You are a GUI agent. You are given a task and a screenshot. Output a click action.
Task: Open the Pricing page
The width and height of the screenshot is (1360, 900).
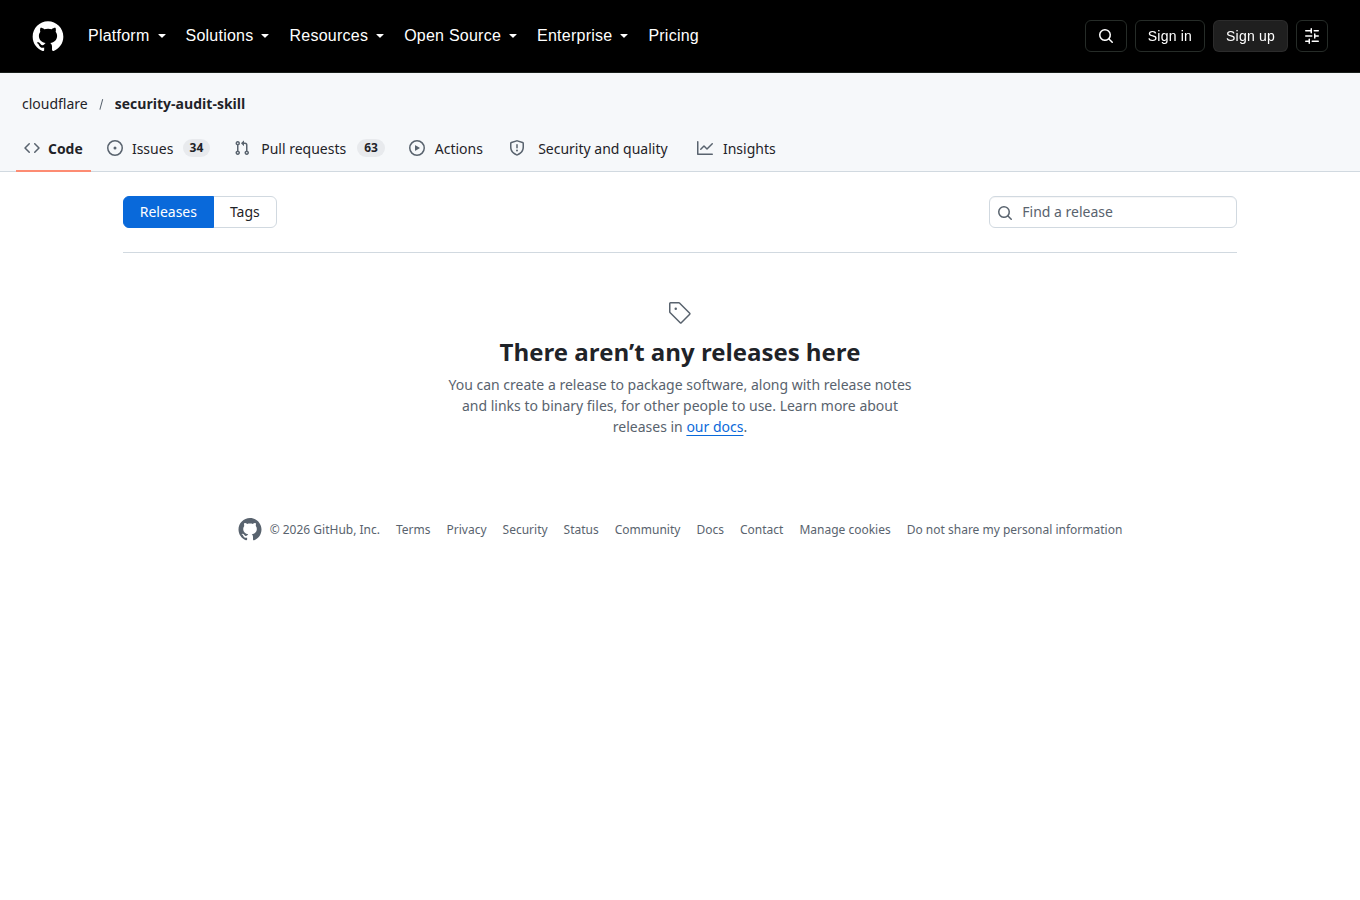point(673,36)
